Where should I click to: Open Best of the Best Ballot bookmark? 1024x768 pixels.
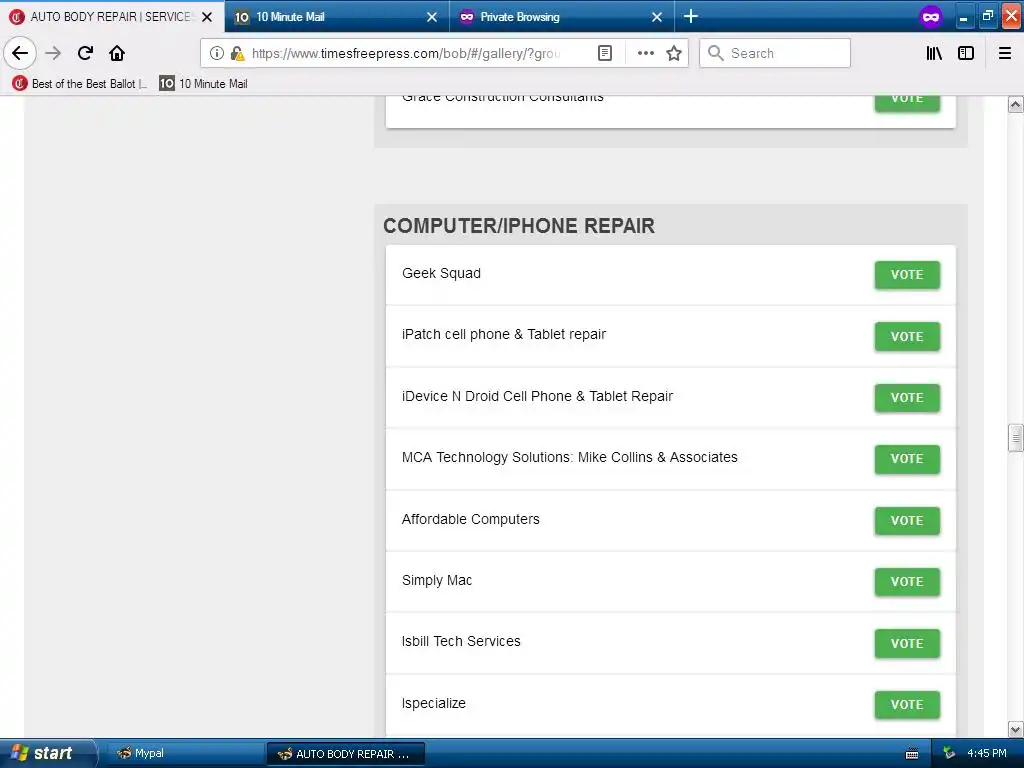(x=80, y=84)
